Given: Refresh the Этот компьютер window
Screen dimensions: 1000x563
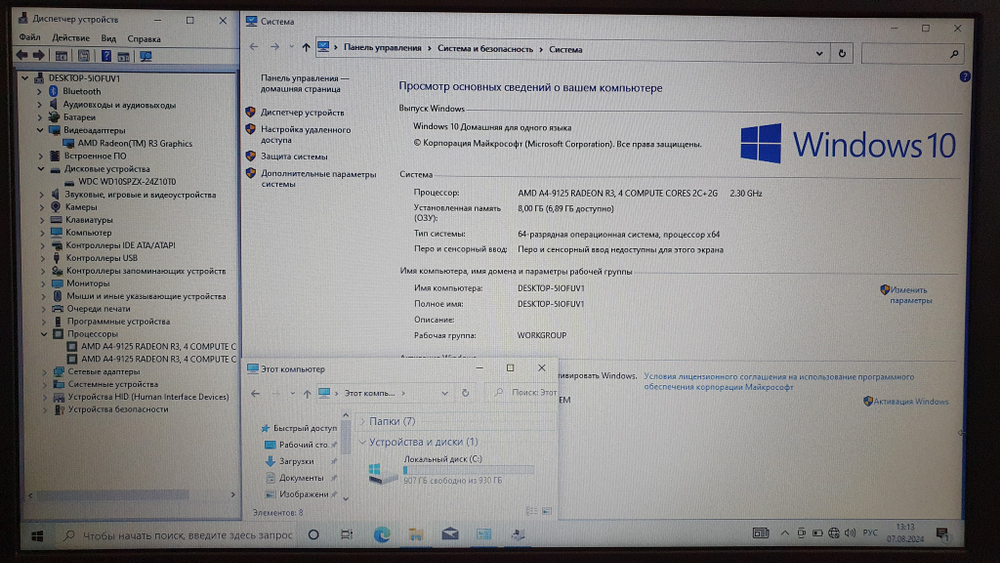Looking at the screenshot, I should [466, 393].
